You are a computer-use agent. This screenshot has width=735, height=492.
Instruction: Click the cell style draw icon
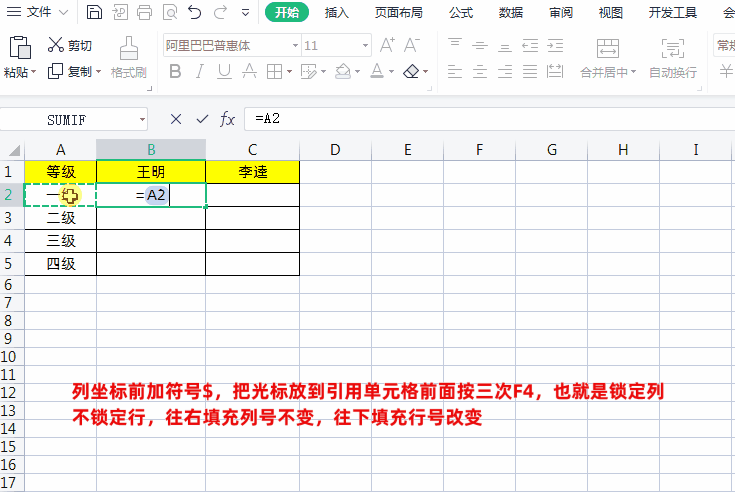tap(308, 72)
